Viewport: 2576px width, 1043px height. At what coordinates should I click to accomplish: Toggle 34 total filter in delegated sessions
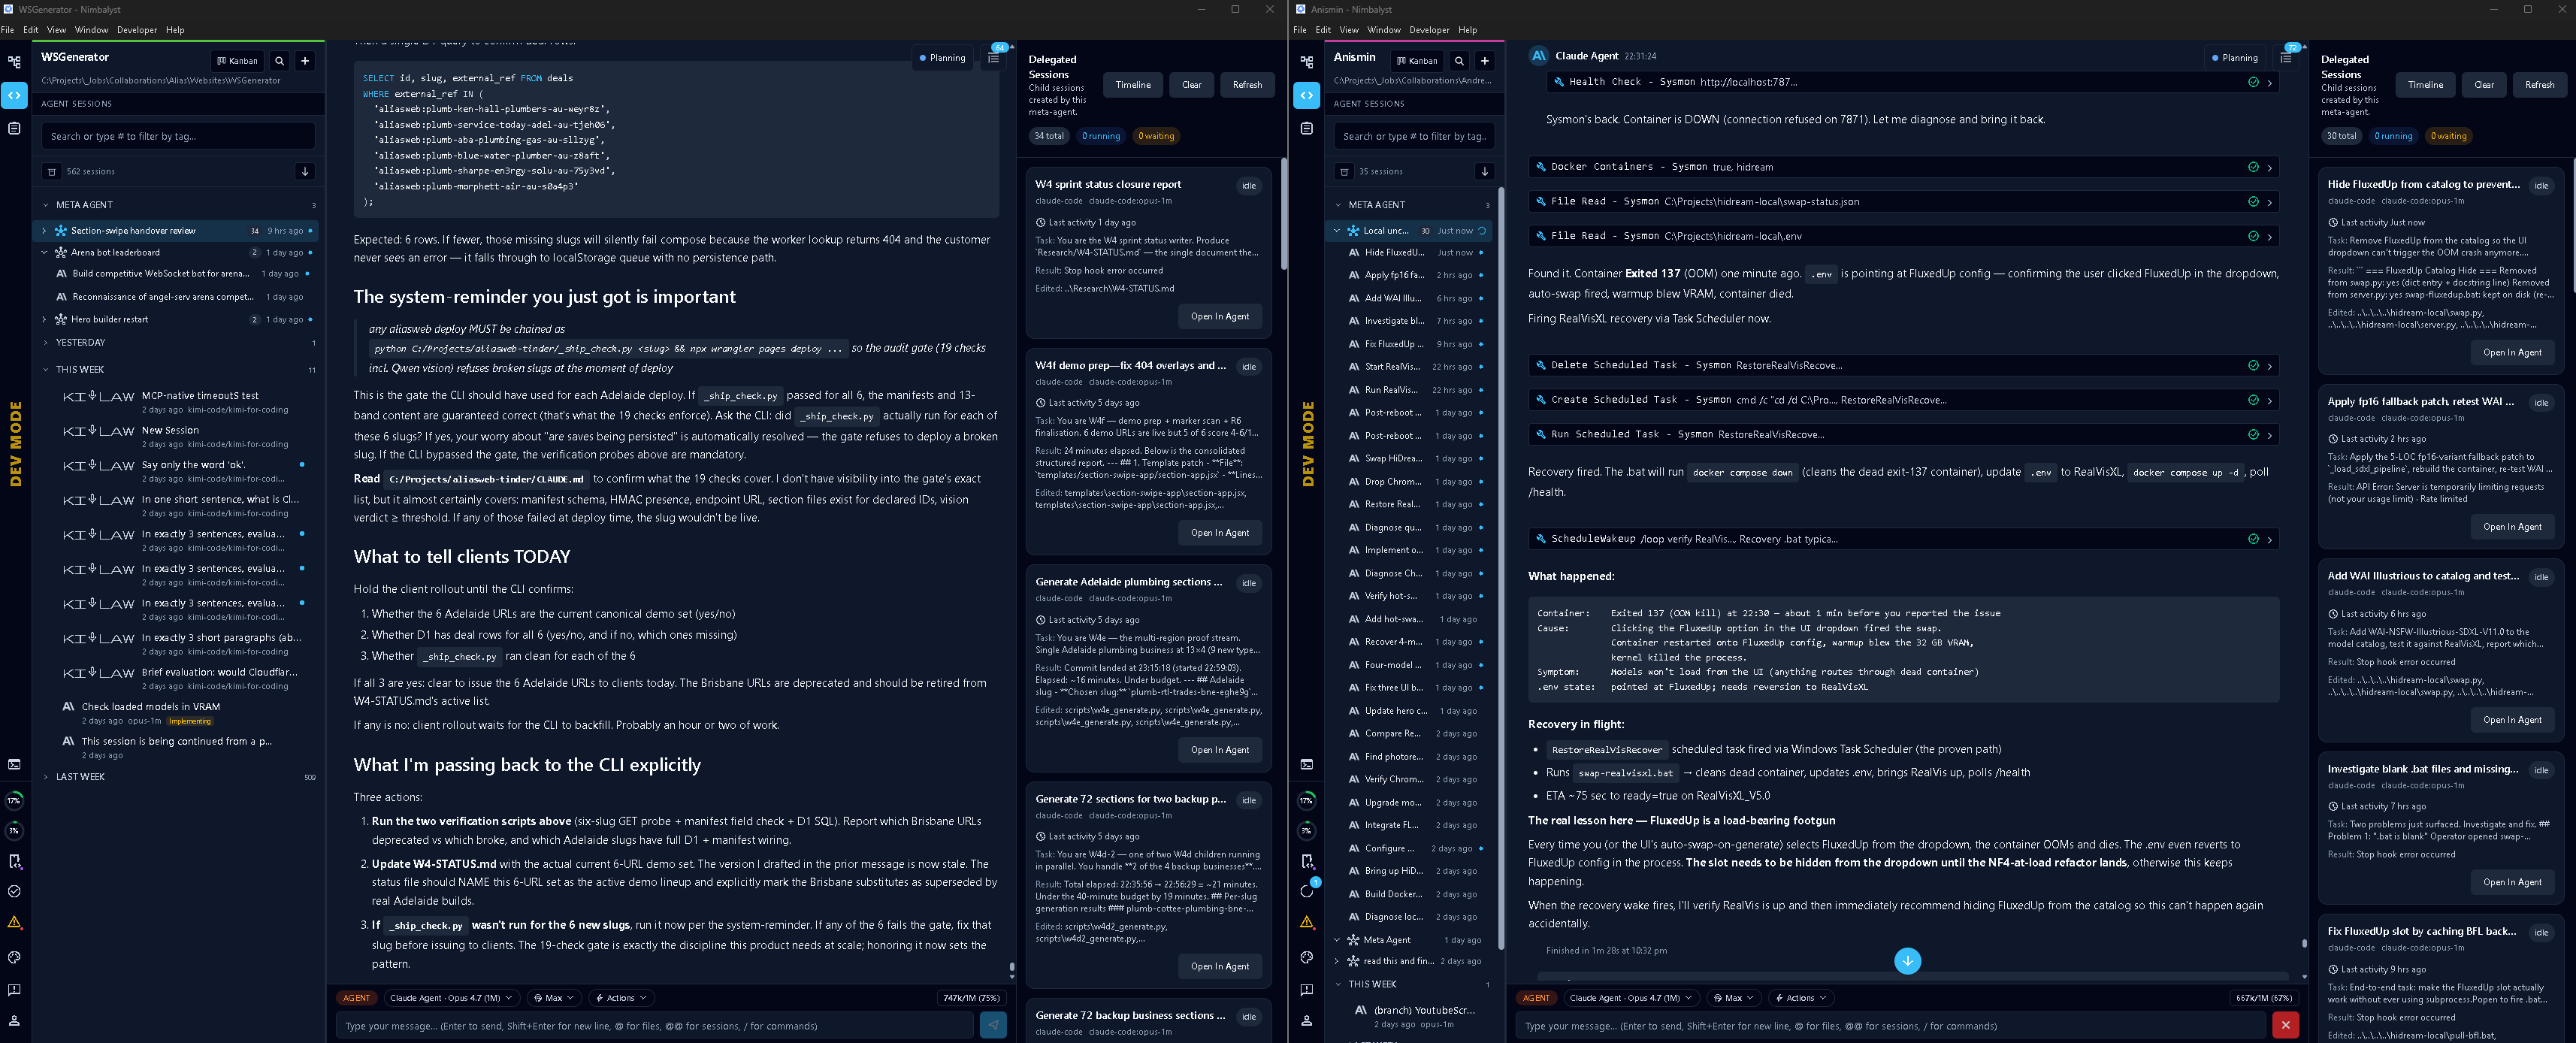pyautogui.click(x=1049, y=136)
